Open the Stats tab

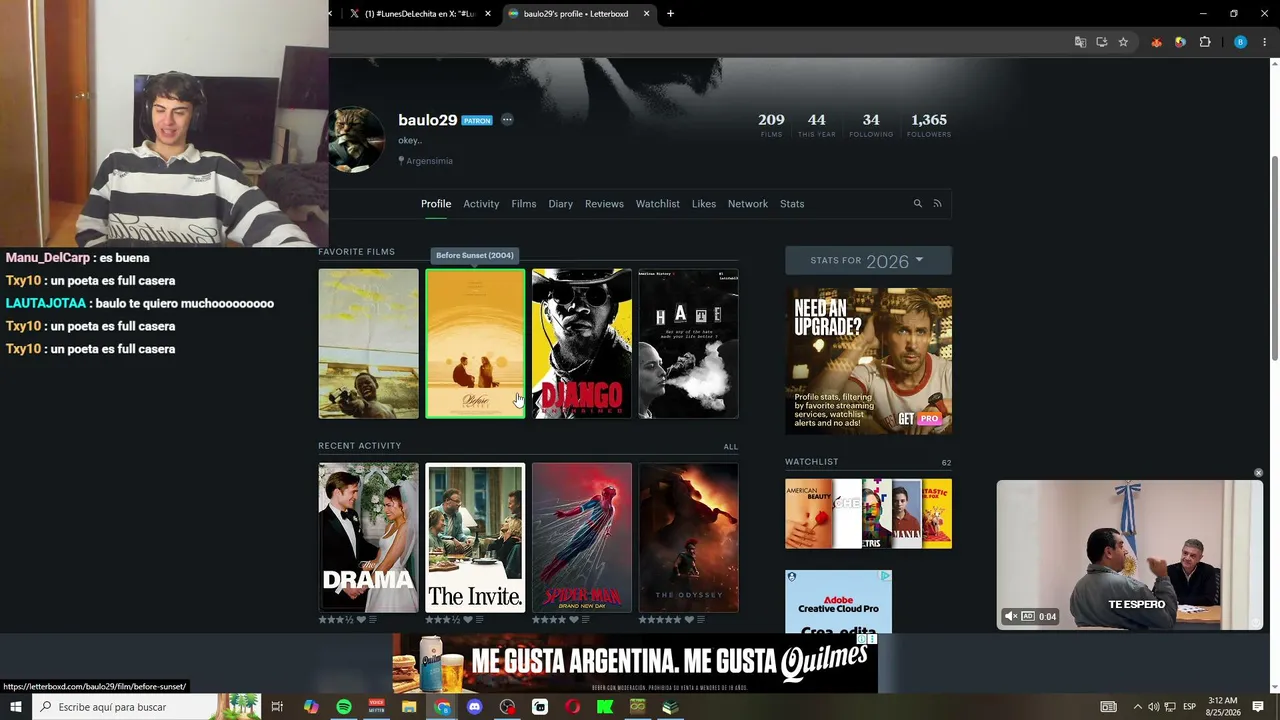792,204
